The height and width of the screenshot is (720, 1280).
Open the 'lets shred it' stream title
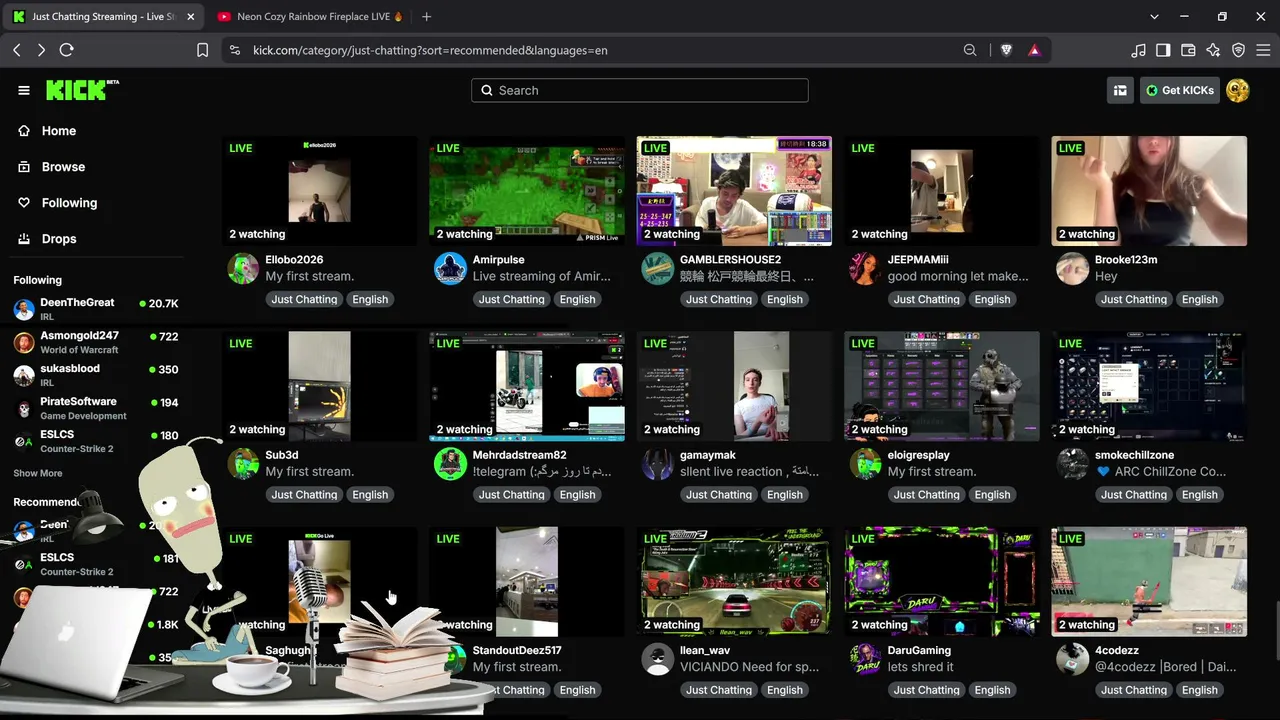click(921, 667)
